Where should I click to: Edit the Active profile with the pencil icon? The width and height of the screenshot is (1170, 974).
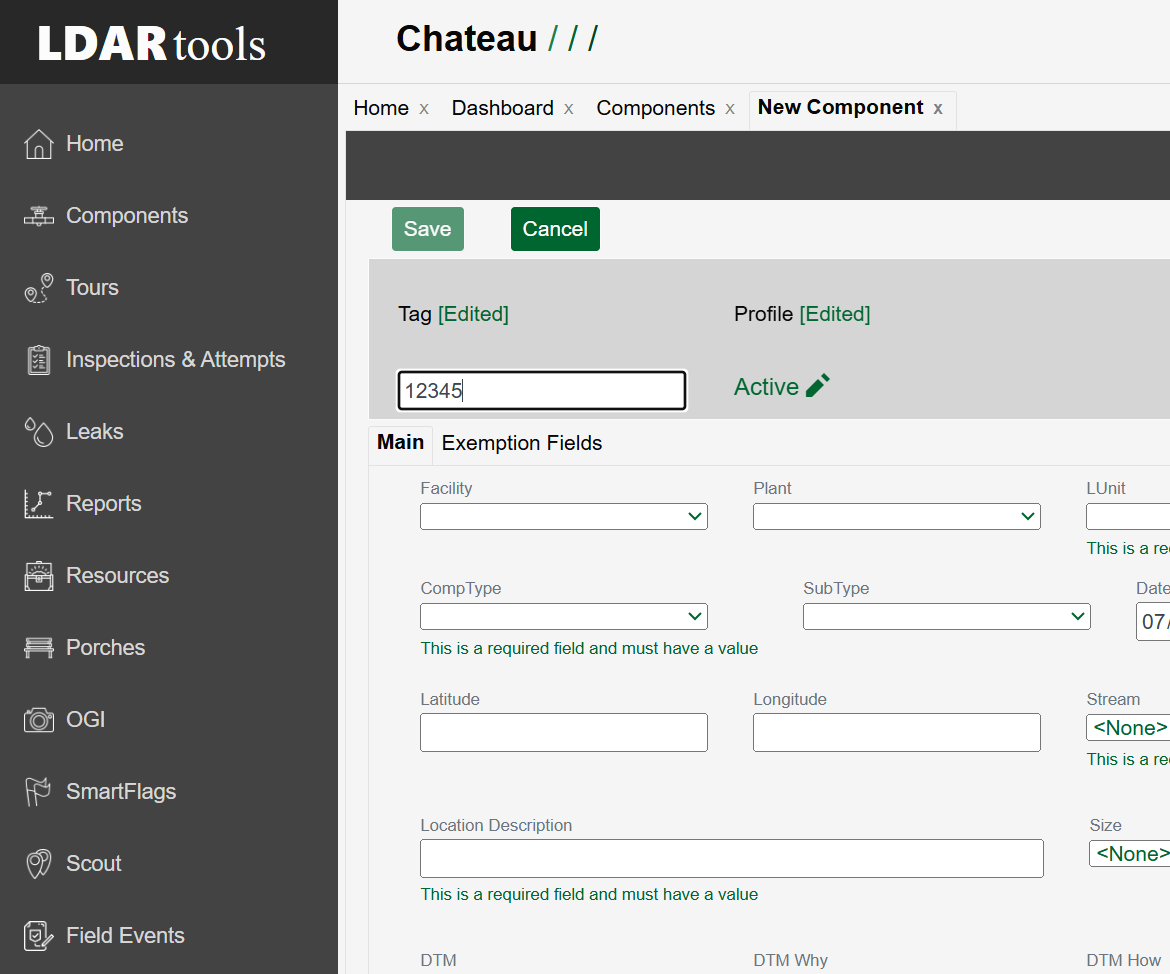coord(818,386)
